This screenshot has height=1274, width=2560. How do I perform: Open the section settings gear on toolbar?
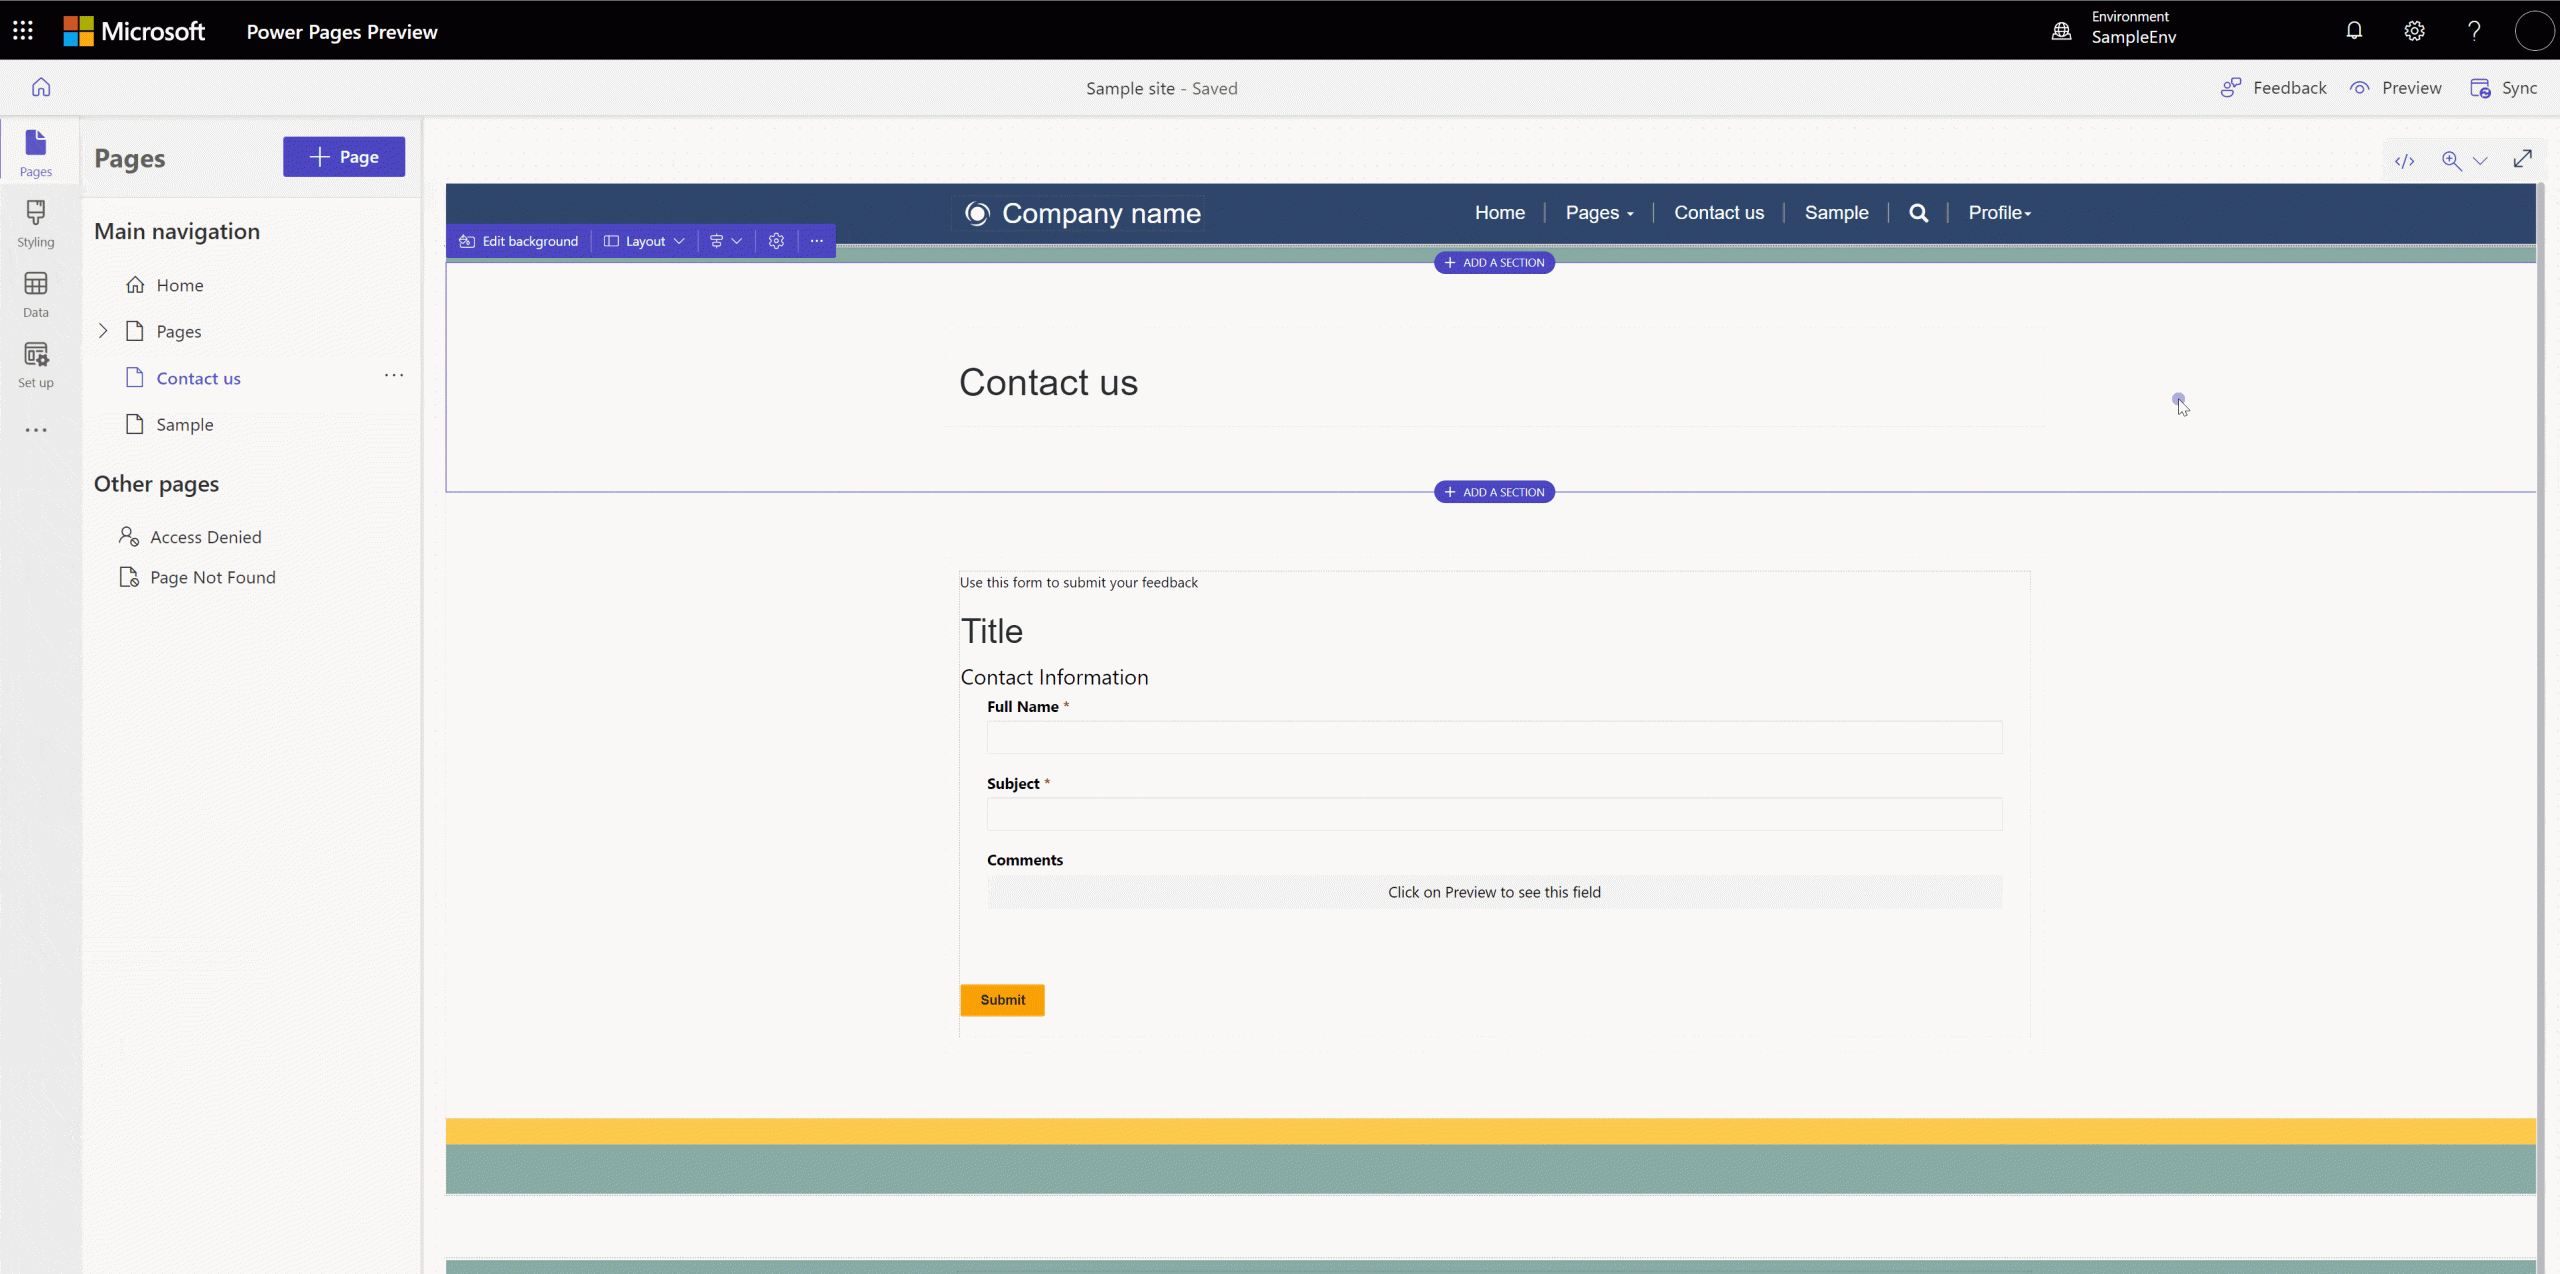(x=776, y=240)
